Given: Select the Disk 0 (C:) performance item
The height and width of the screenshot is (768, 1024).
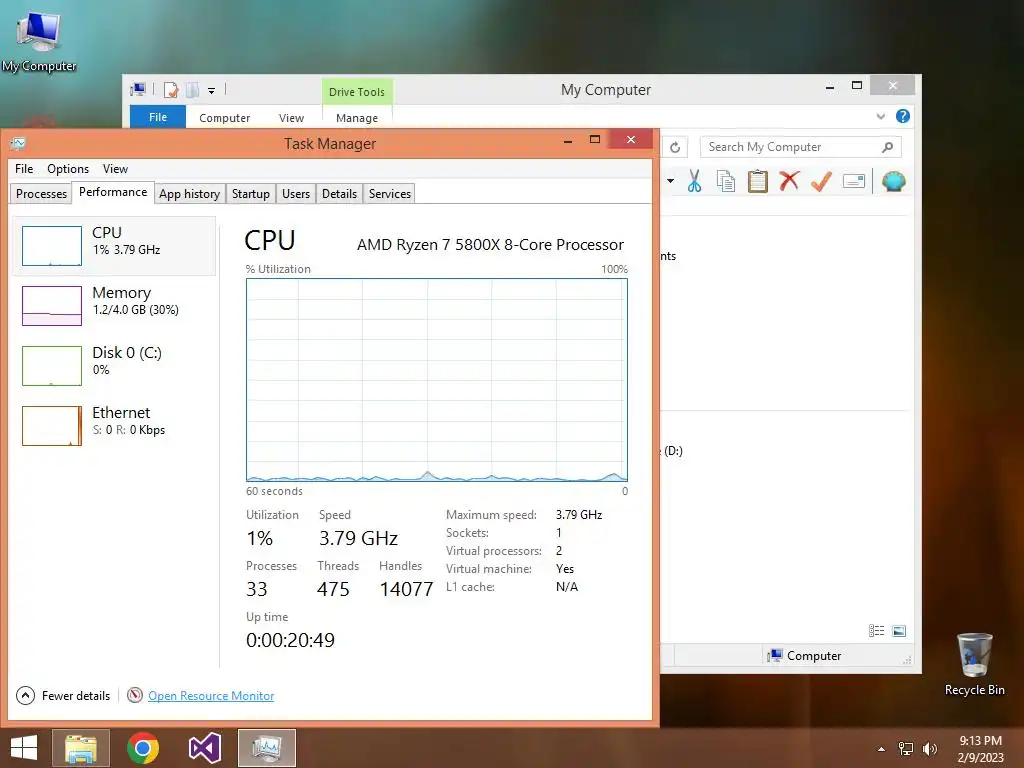Looking at the screenshot, I should [114, 366].
